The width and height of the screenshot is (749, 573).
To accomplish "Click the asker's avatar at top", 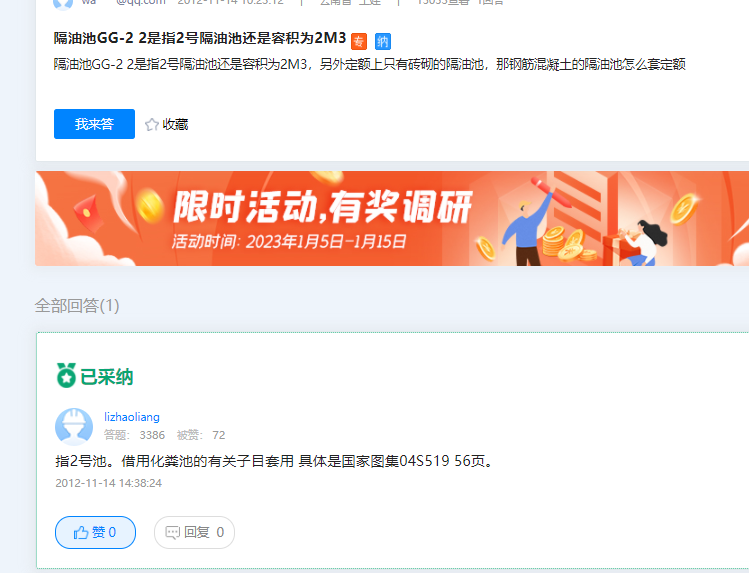I will [x=63, y=2].
